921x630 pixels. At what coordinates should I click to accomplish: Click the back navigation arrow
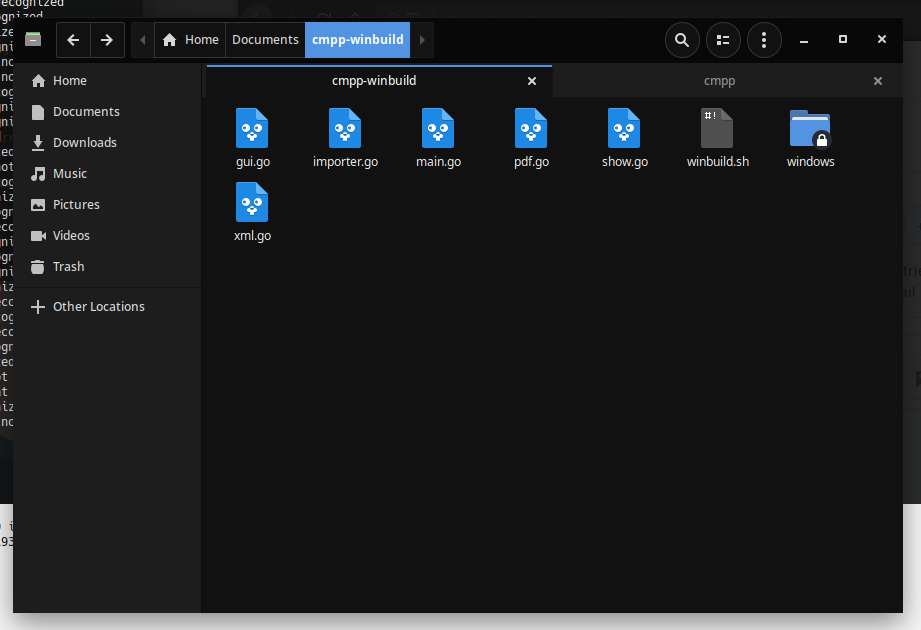pos(72,40)
